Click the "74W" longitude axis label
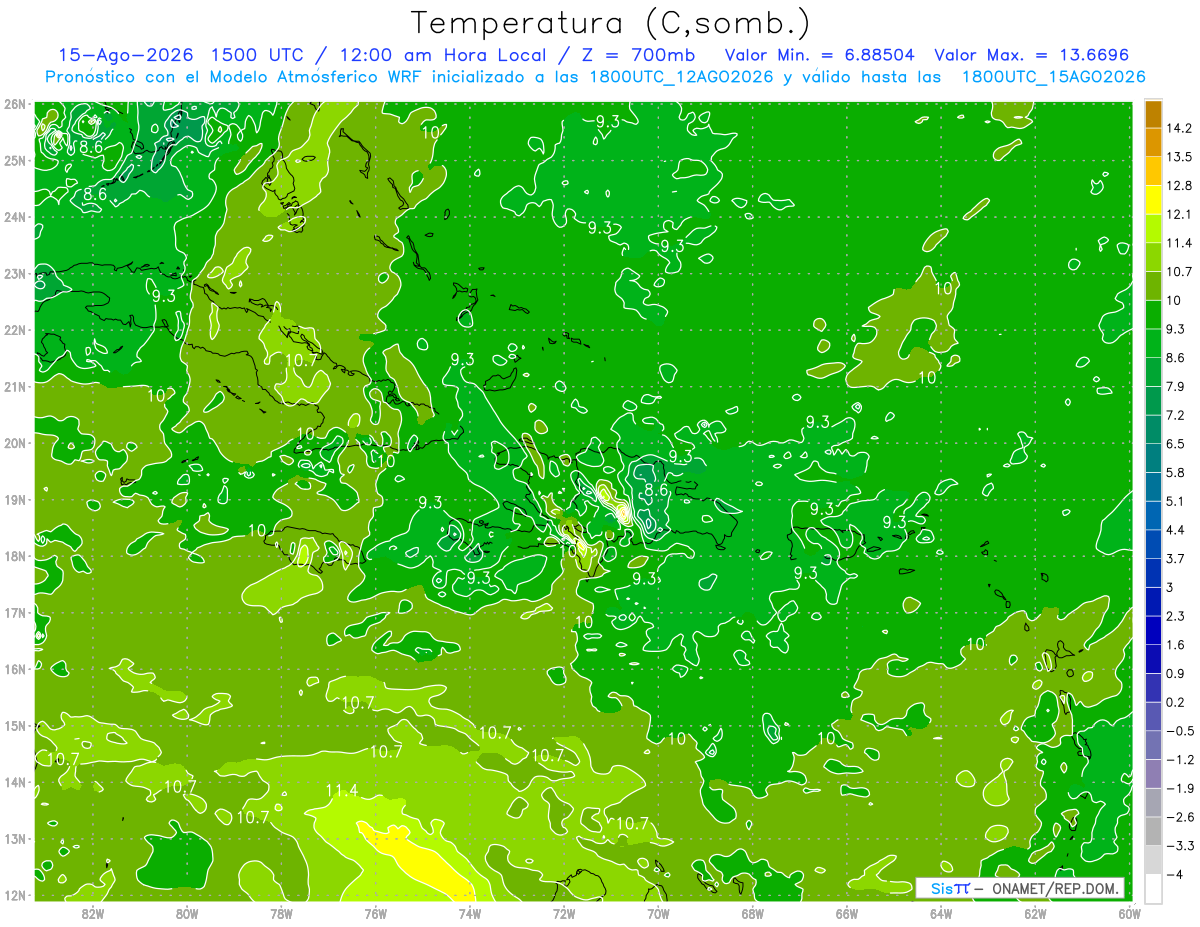Screen dimensions: 1200x927 [x=470, y=912]
